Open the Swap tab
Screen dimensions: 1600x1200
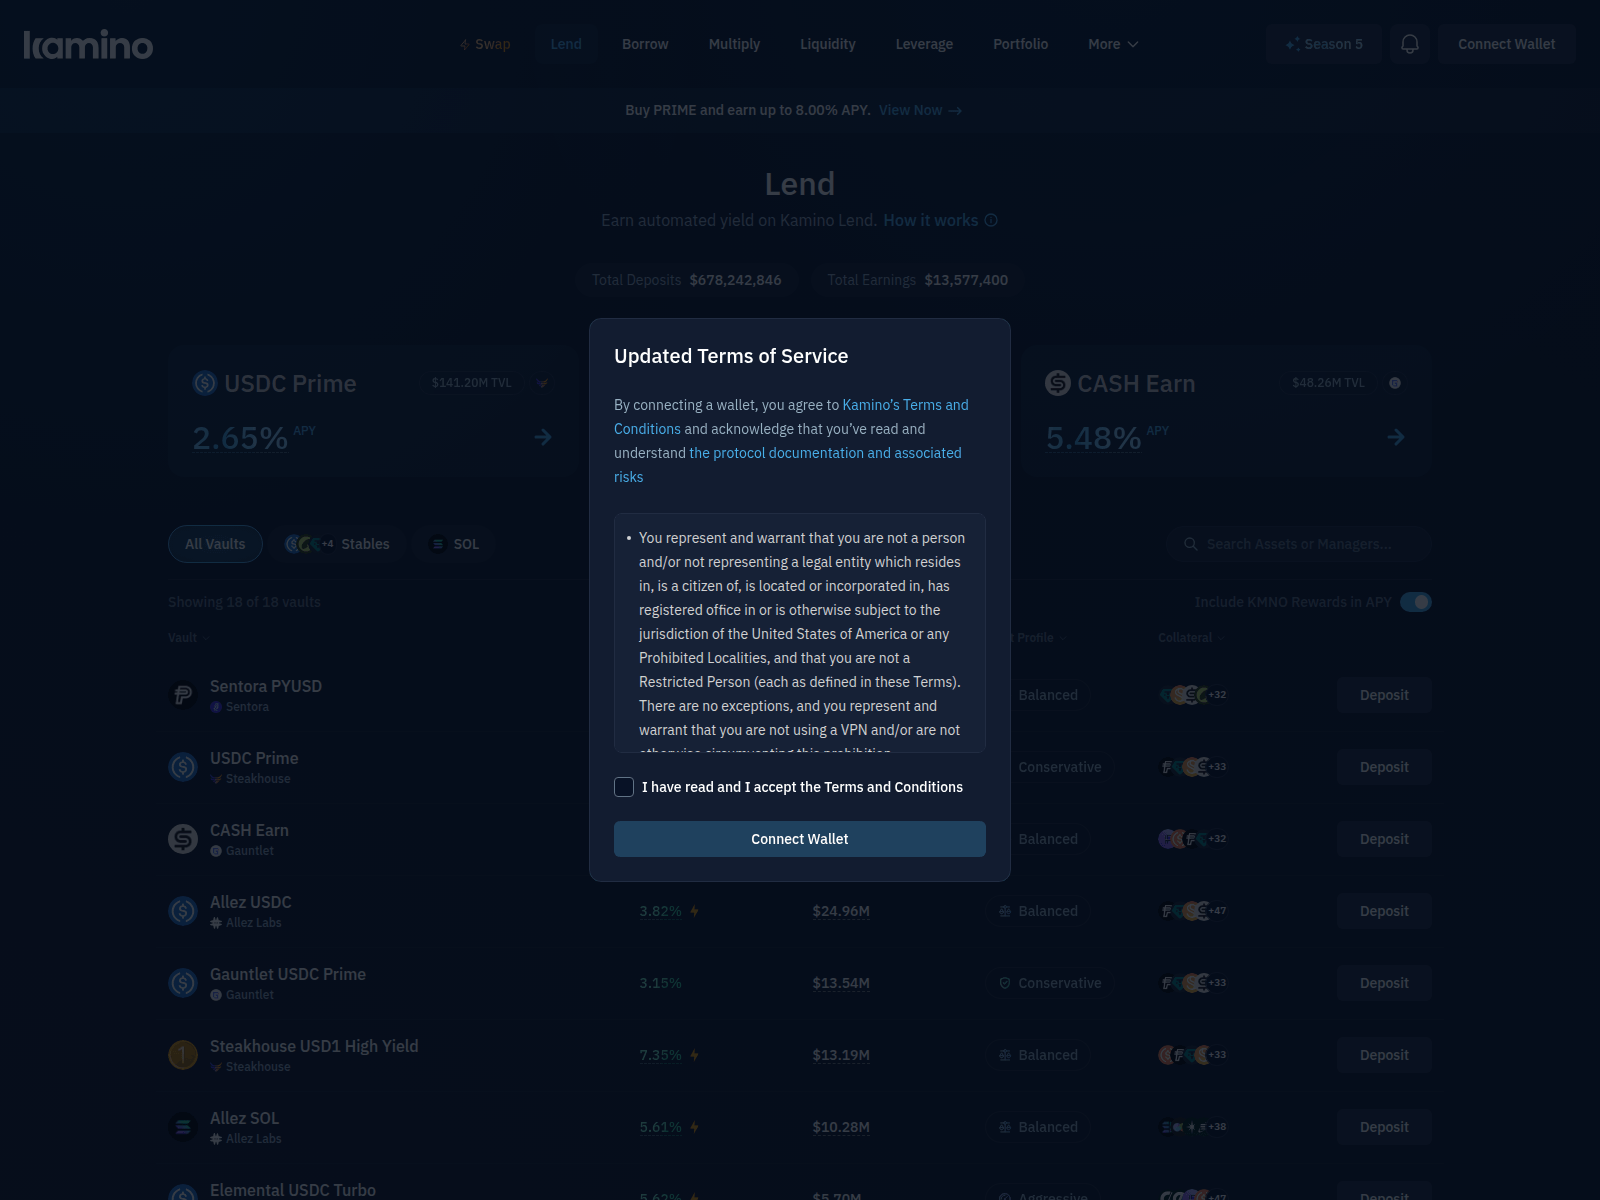click(485, 44)
